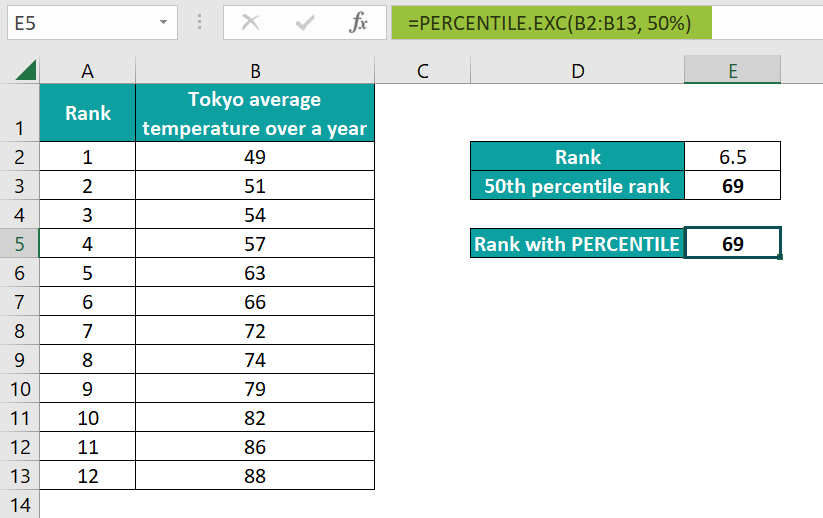Click the cell with temperature 86

[x=255, y=447]
